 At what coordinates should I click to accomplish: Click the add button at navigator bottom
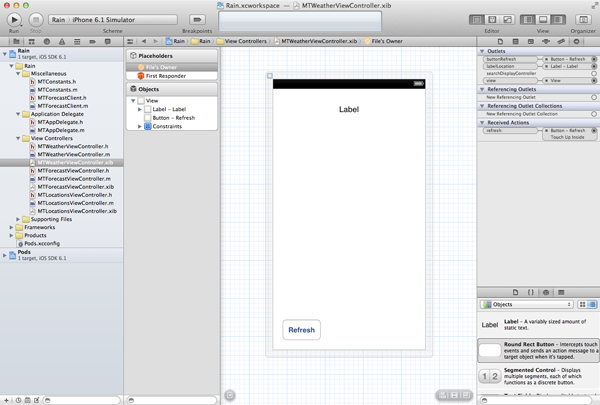click(x=7, y=400)
